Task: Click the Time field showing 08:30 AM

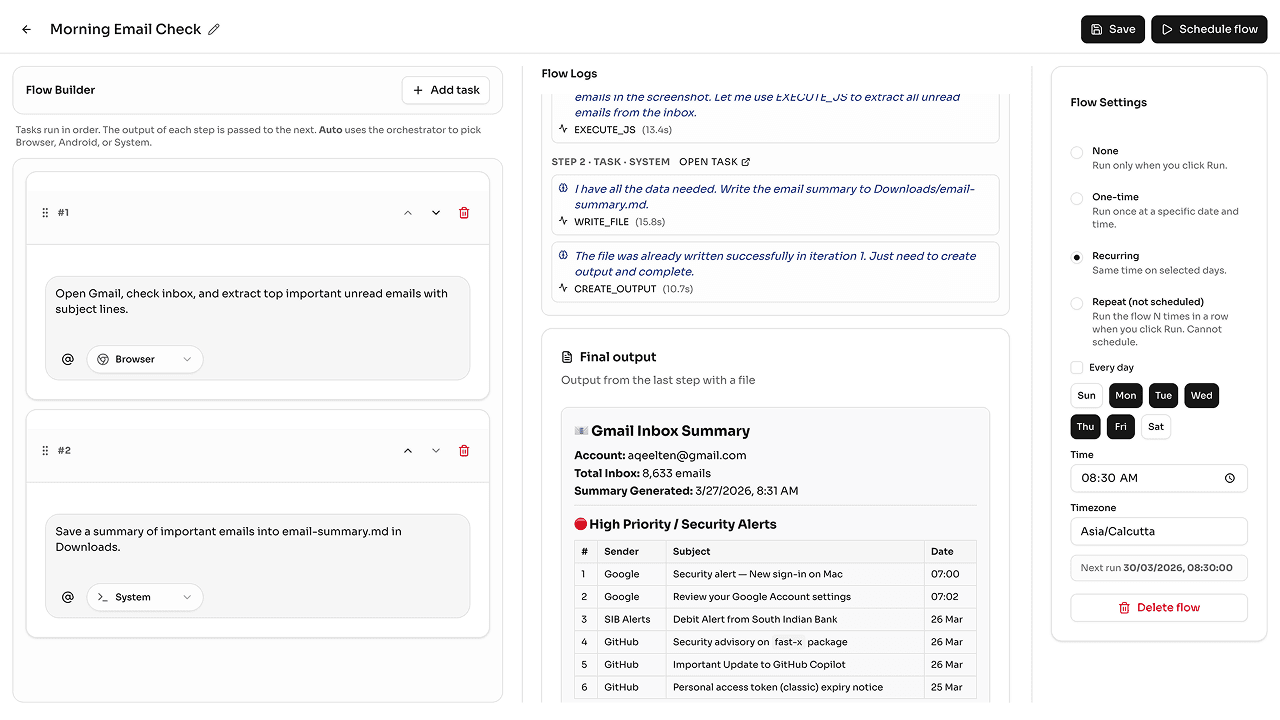Action: pos(1159,478)
